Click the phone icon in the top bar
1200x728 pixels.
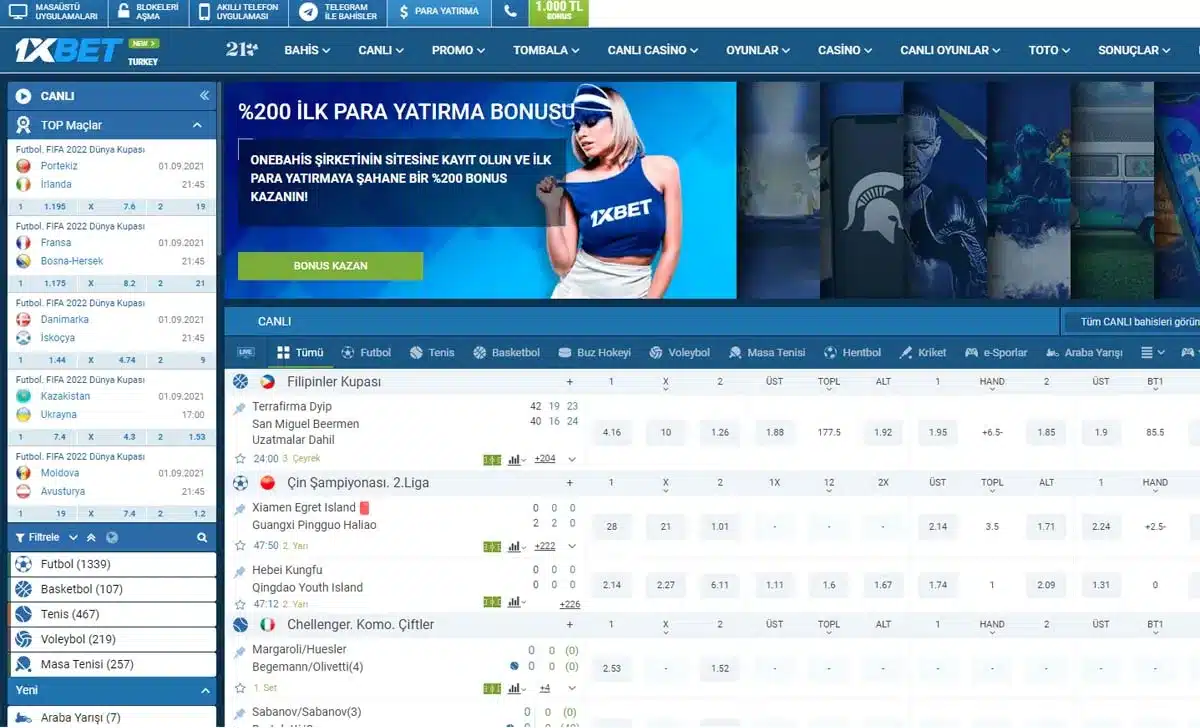pyautogui.click(x=511, y=12)
